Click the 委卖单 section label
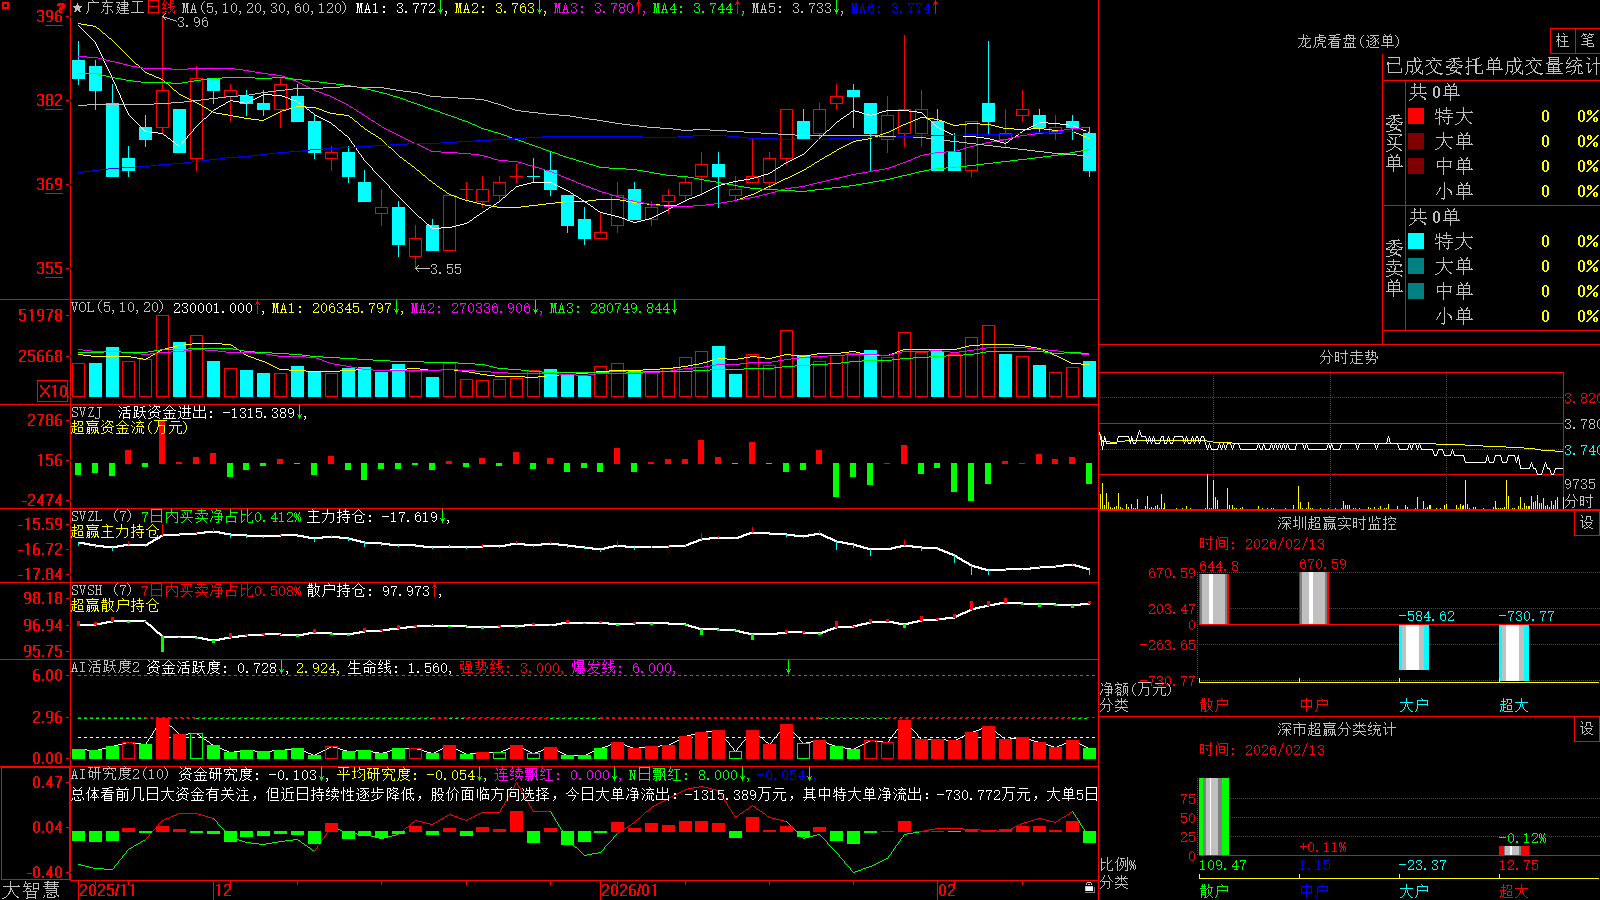 [x=1394, y=266]
